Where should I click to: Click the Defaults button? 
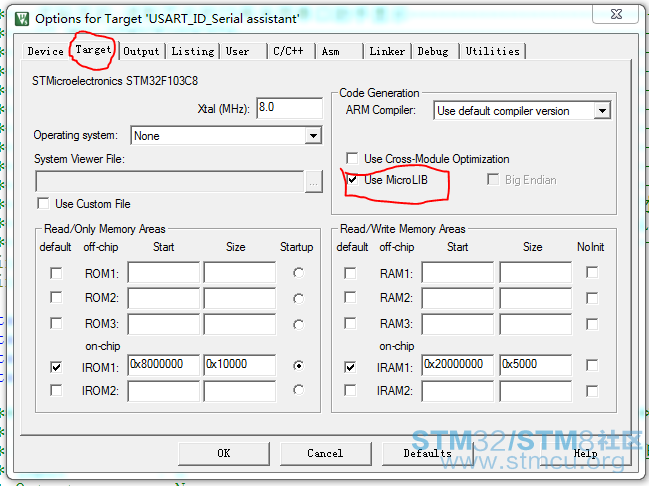427,453
